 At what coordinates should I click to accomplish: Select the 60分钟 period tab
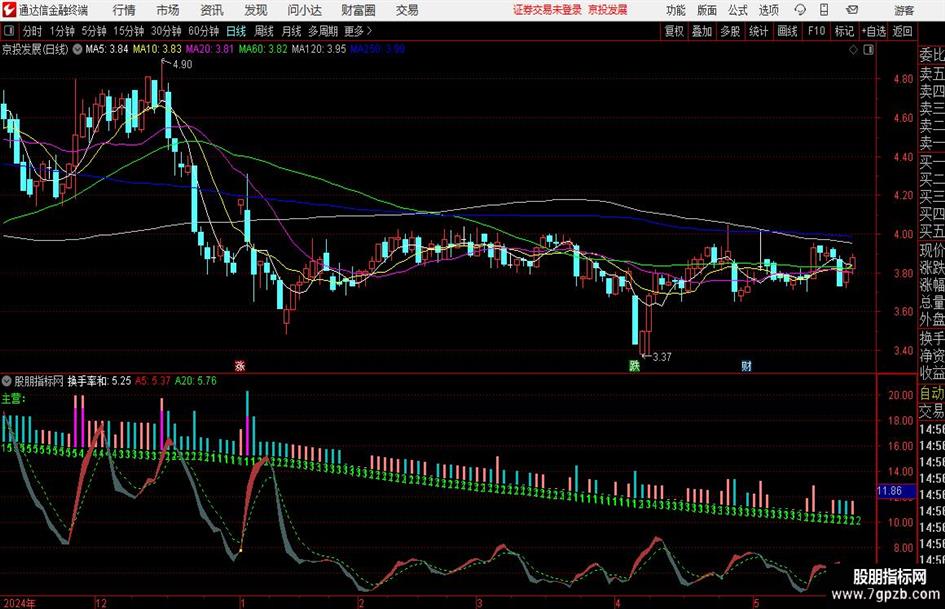tap(203, 31)
